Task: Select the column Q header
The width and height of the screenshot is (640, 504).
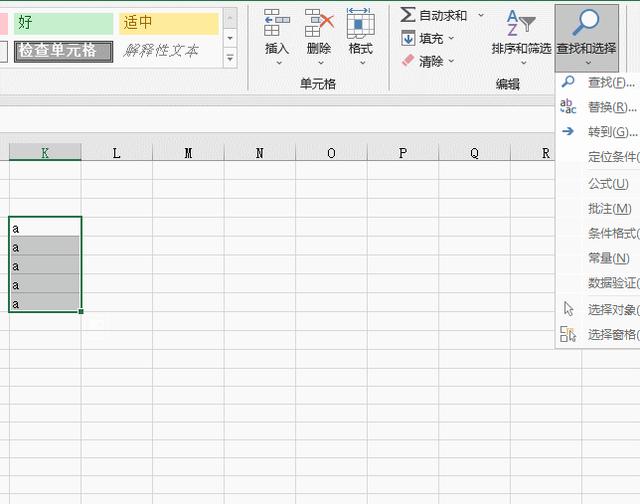Action: (474, 153)
